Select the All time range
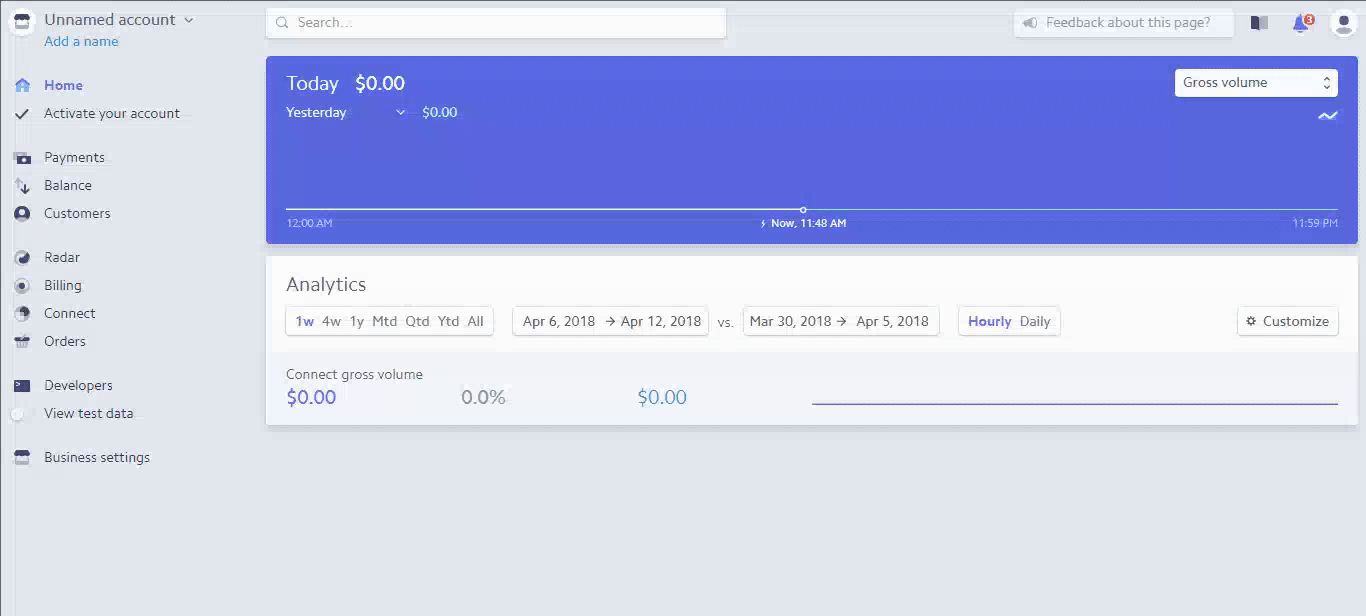Image resolution: width=1366 pixels, height=616 pixels. 475,321
